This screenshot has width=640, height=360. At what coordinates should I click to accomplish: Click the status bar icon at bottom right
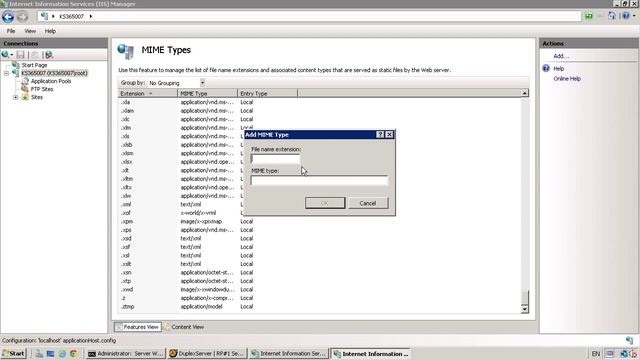point(629,340)
